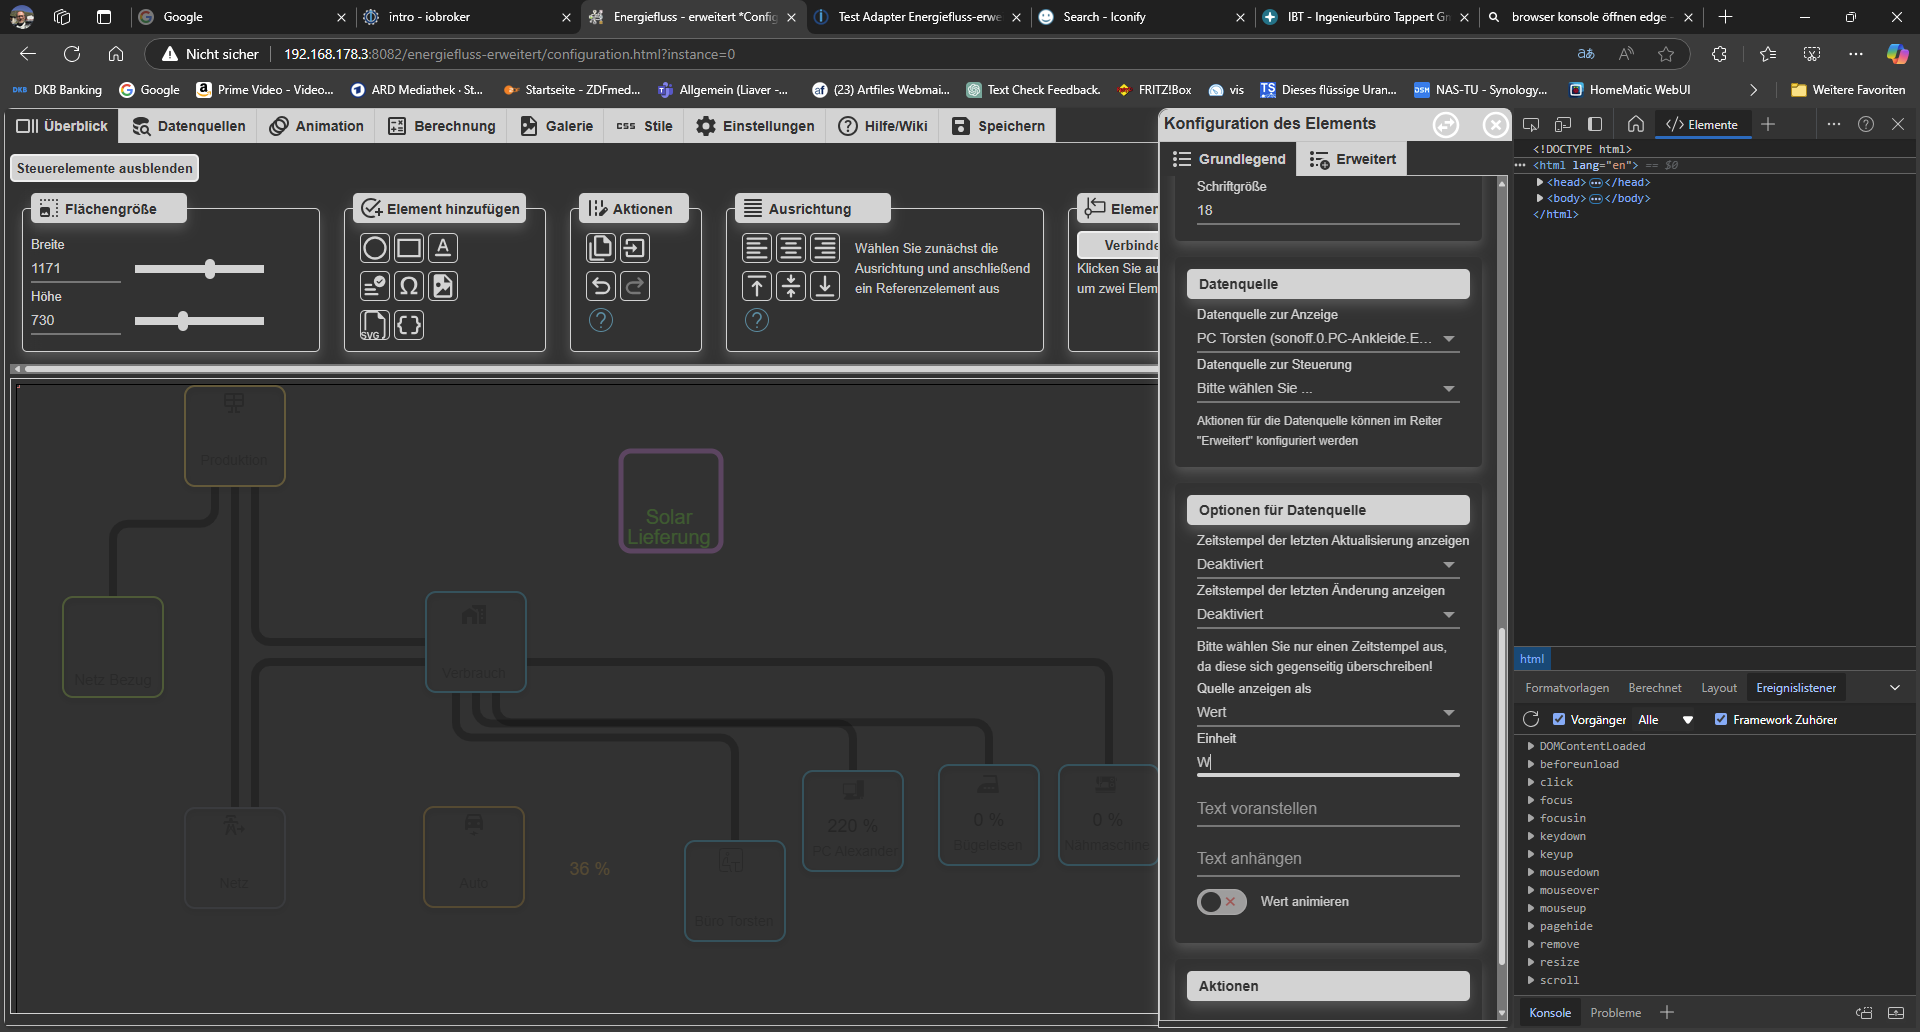Add a rectangle element

point(409,248)
